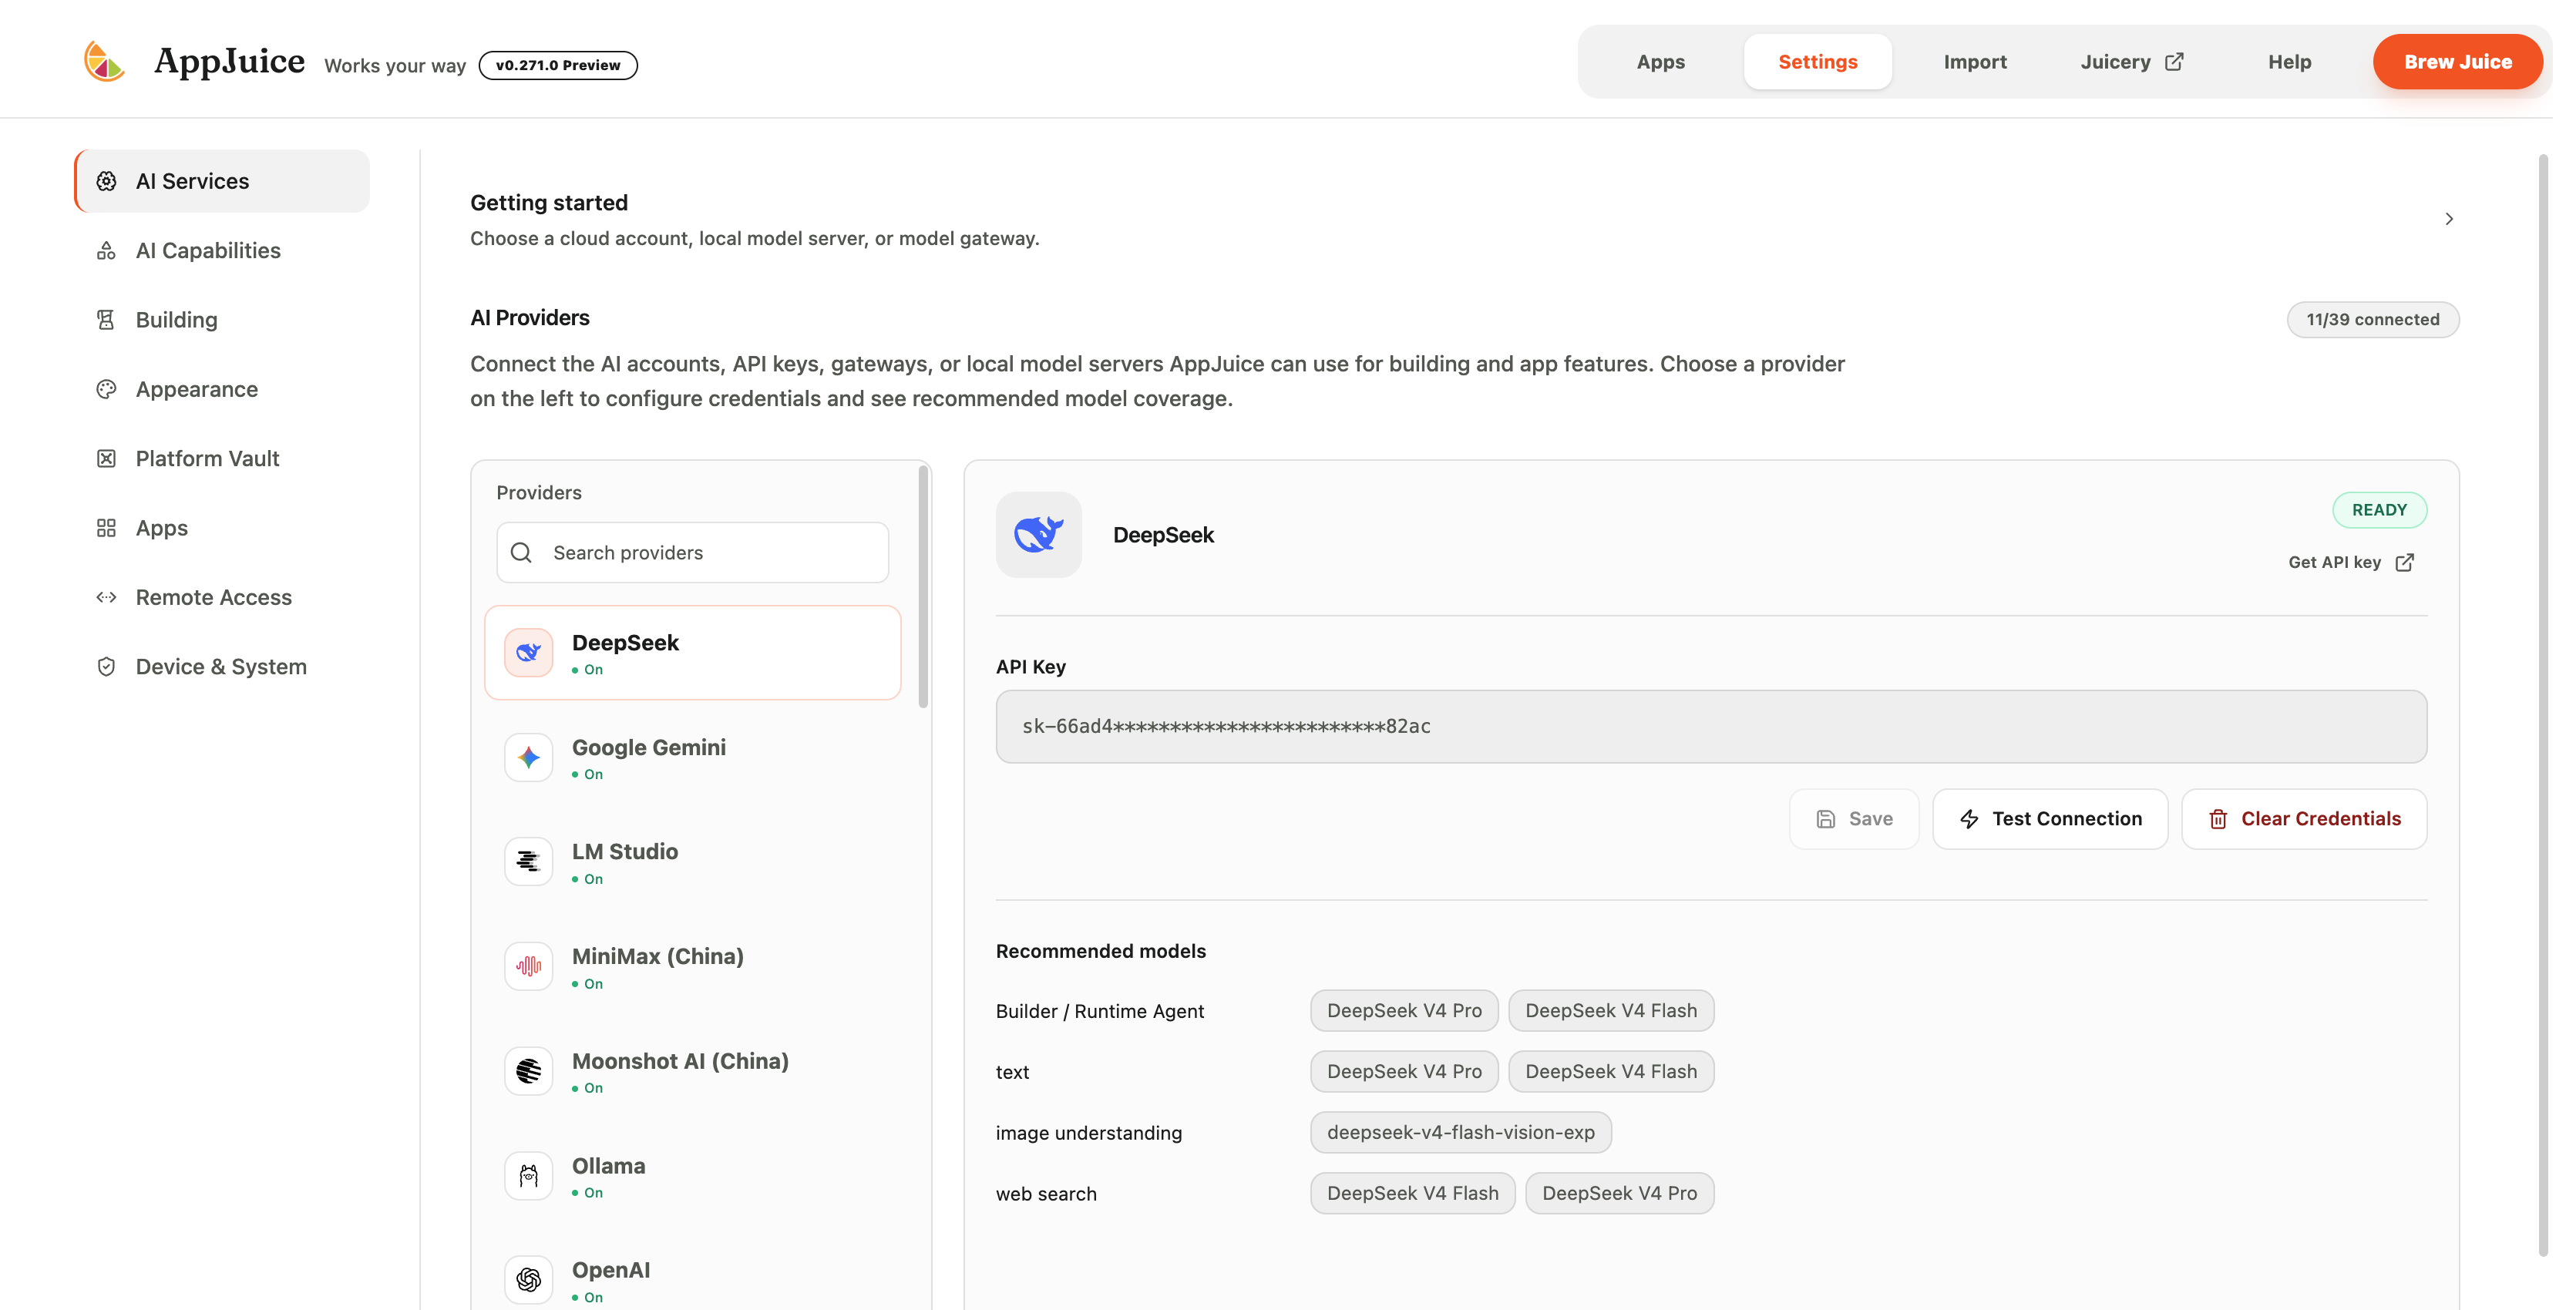Click the Ollama llama icon

[529, 1176]
